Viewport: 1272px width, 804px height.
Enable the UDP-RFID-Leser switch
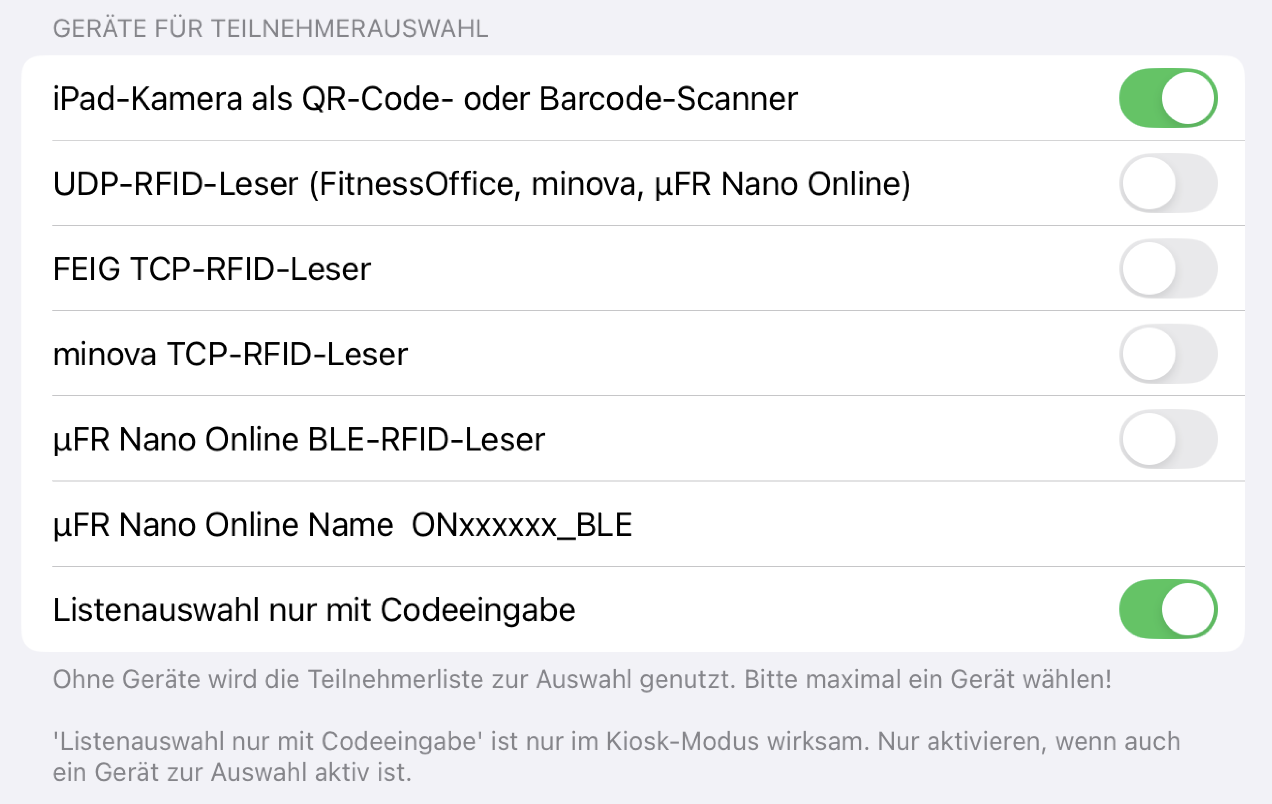(1167, 184)
